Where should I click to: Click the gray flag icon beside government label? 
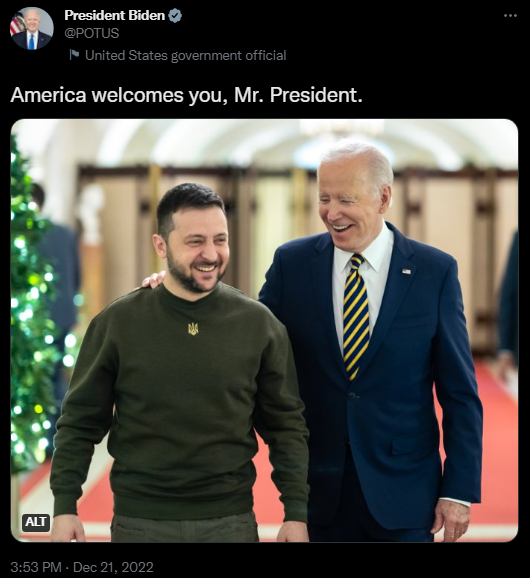(x=74, y=55)
